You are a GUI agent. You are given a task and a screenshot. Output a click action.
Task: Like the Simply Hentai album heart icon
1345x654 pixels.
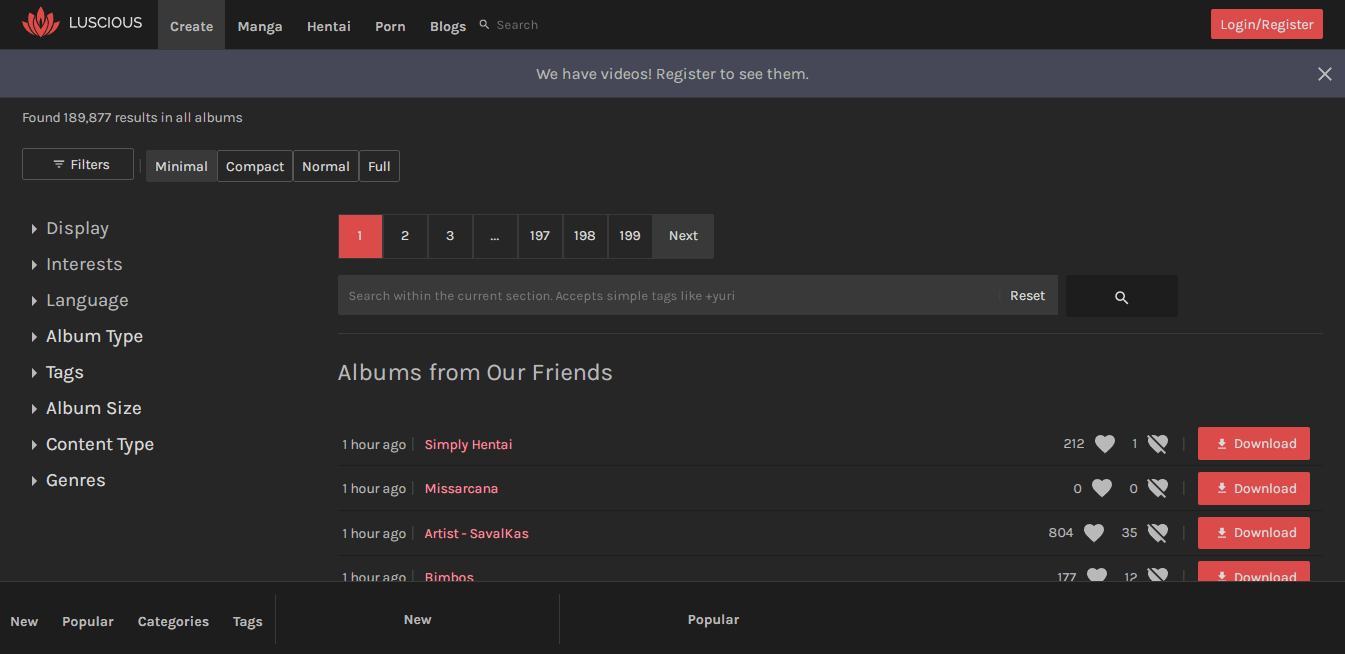click(x=1104, y=444)
